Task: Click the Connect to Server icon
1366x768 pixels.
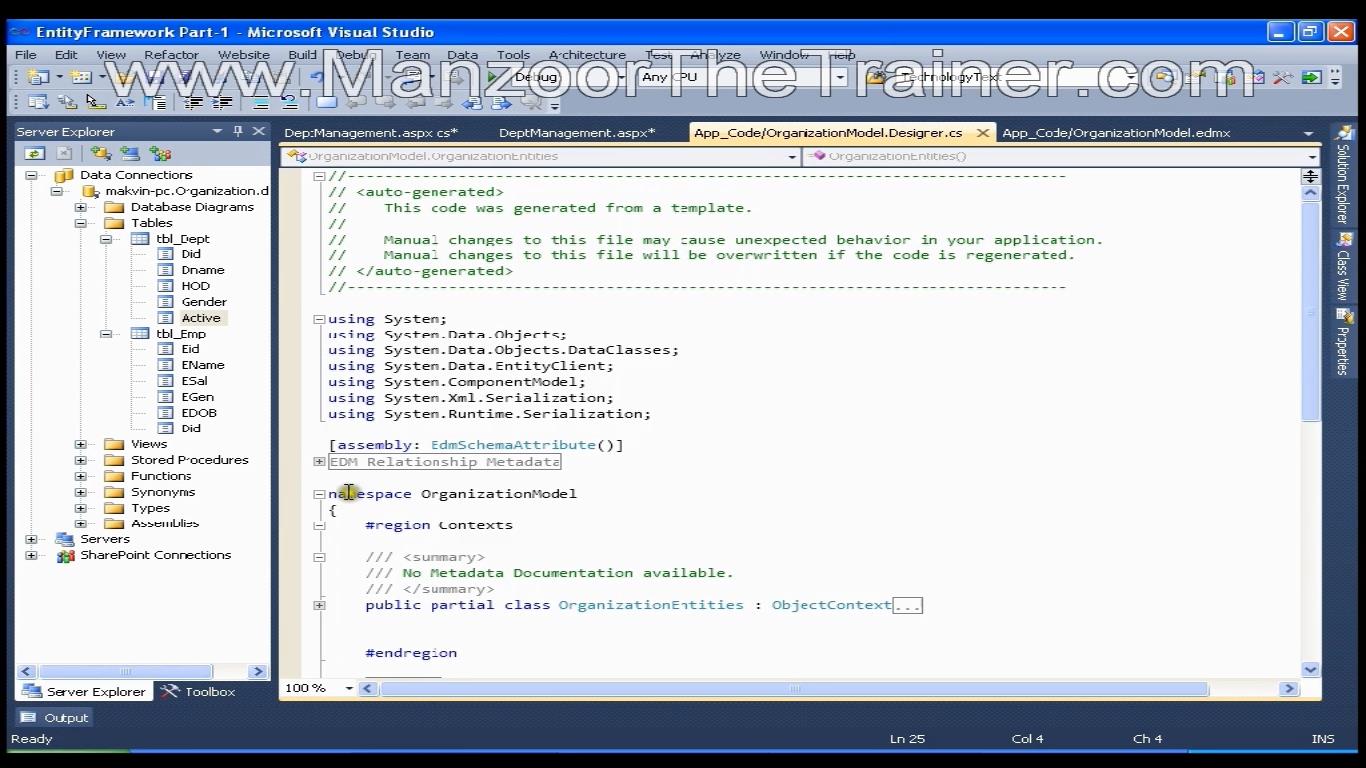Action: click(x=129, y=153)
